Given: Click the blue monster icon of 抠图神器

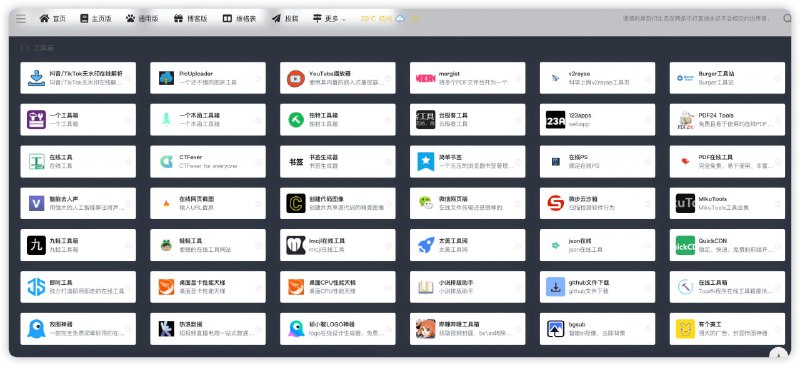Looking at the screenshot, I should (x=36, y=329).
